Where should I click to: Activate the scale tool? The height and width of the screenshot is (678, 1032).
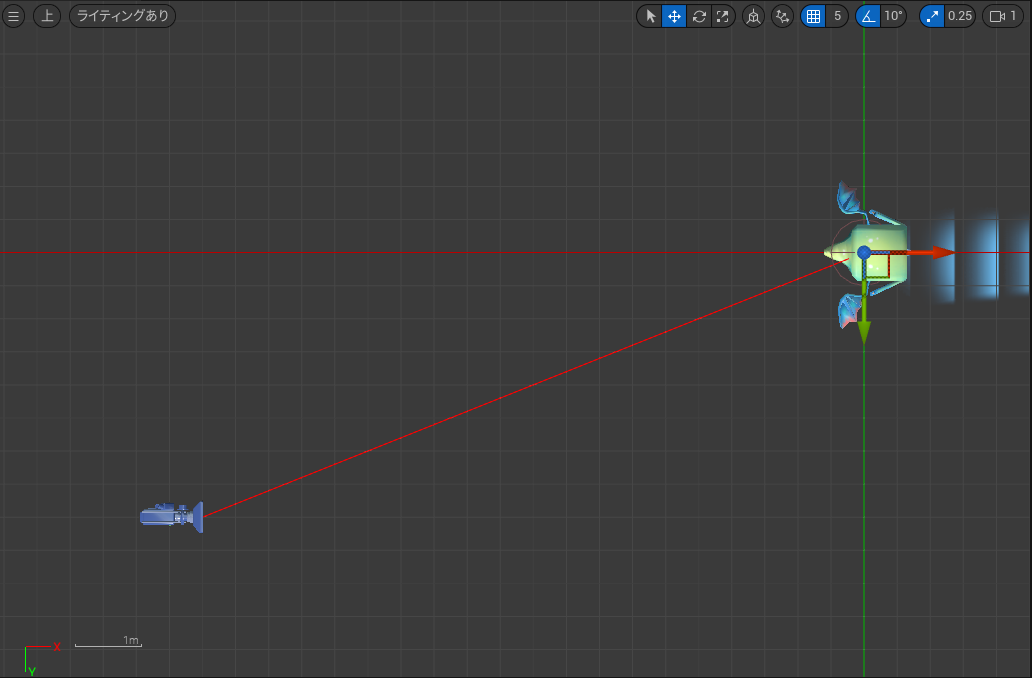click(722, 16)
